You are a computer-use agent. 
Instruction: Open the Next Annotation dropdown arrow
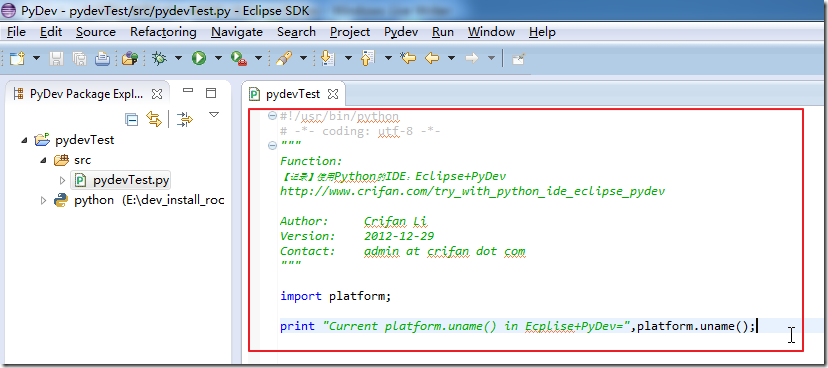[348, 58]
